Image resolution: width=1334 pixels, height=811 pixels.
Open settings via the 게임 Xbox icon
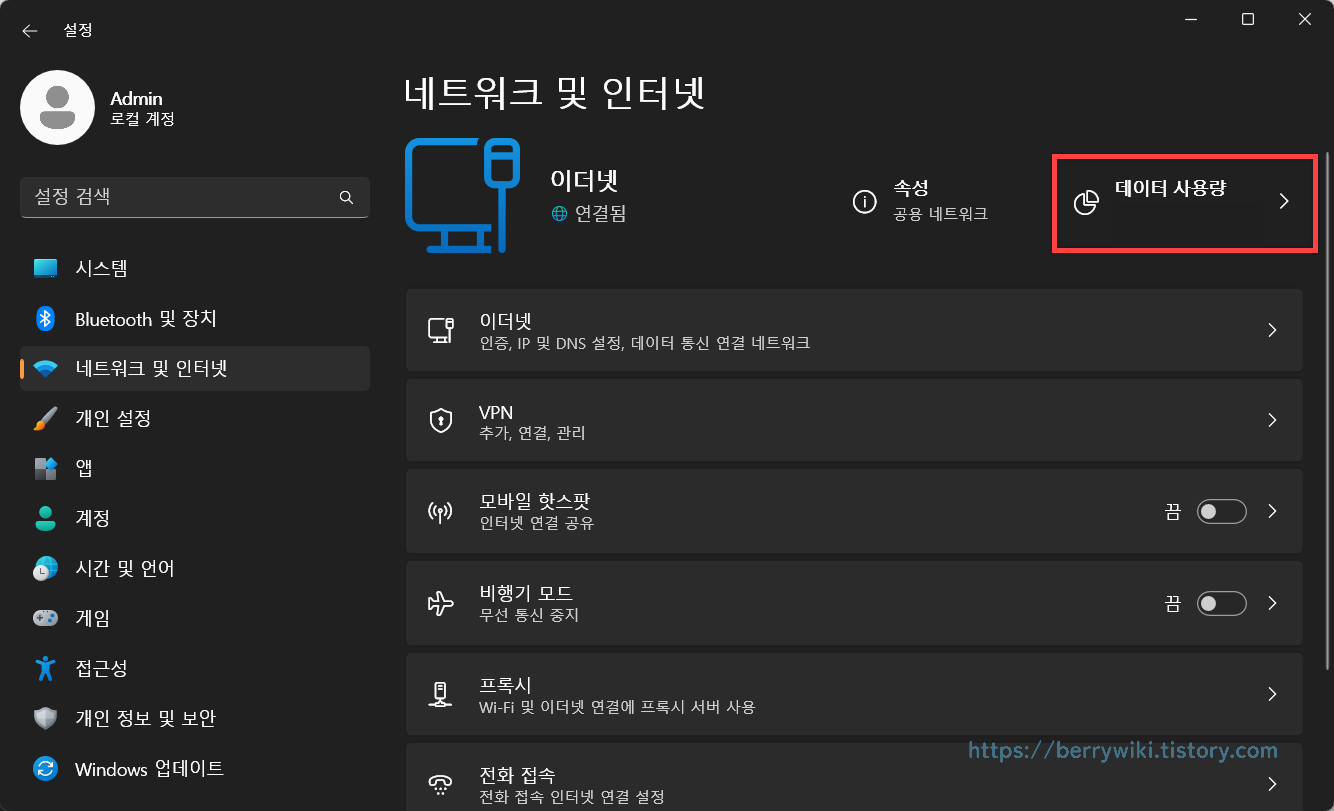pos(44,618)
